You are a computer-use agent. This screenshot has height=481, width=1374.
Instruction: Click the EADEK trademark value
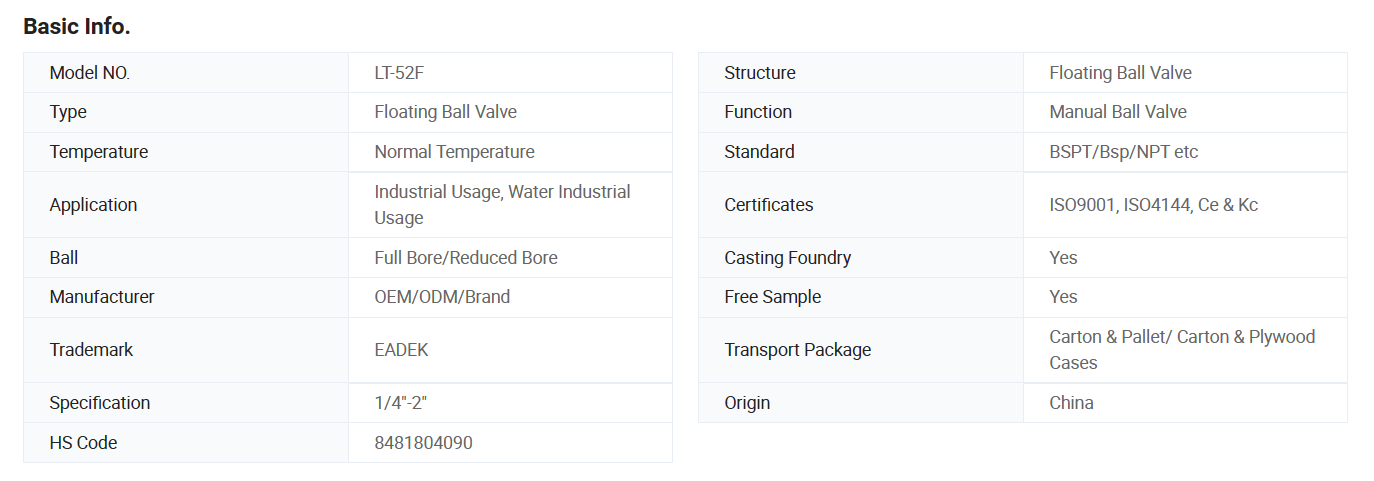(x=401, y=350)
